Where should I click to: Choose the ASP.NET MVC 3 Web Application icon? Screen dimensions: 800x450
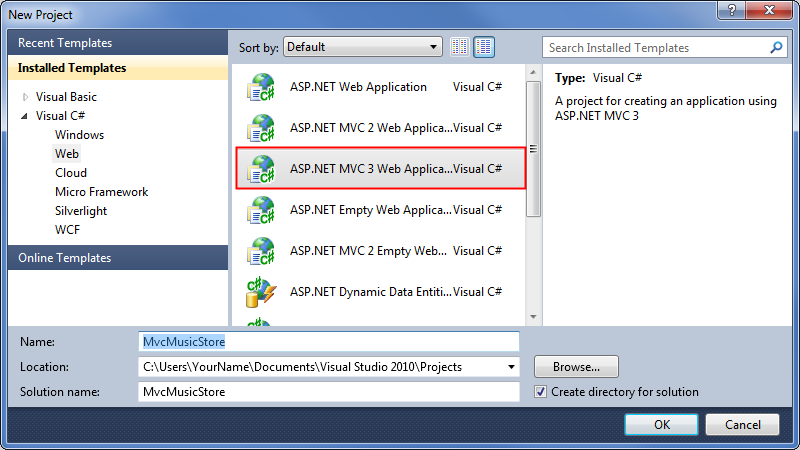coord(261,169)
